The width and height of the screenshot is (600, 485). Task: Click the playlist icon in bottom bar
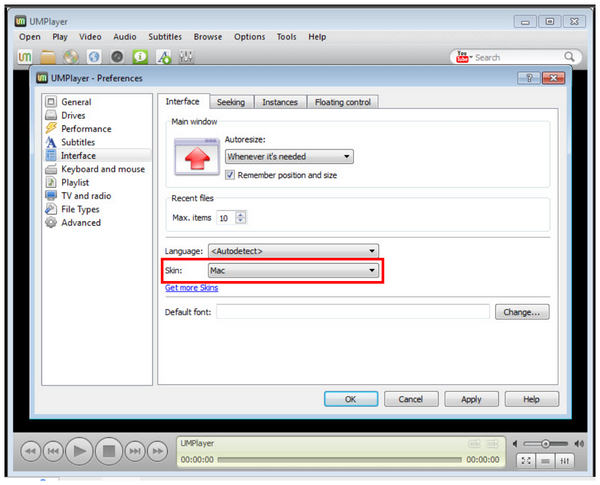(x=545, y=461)
